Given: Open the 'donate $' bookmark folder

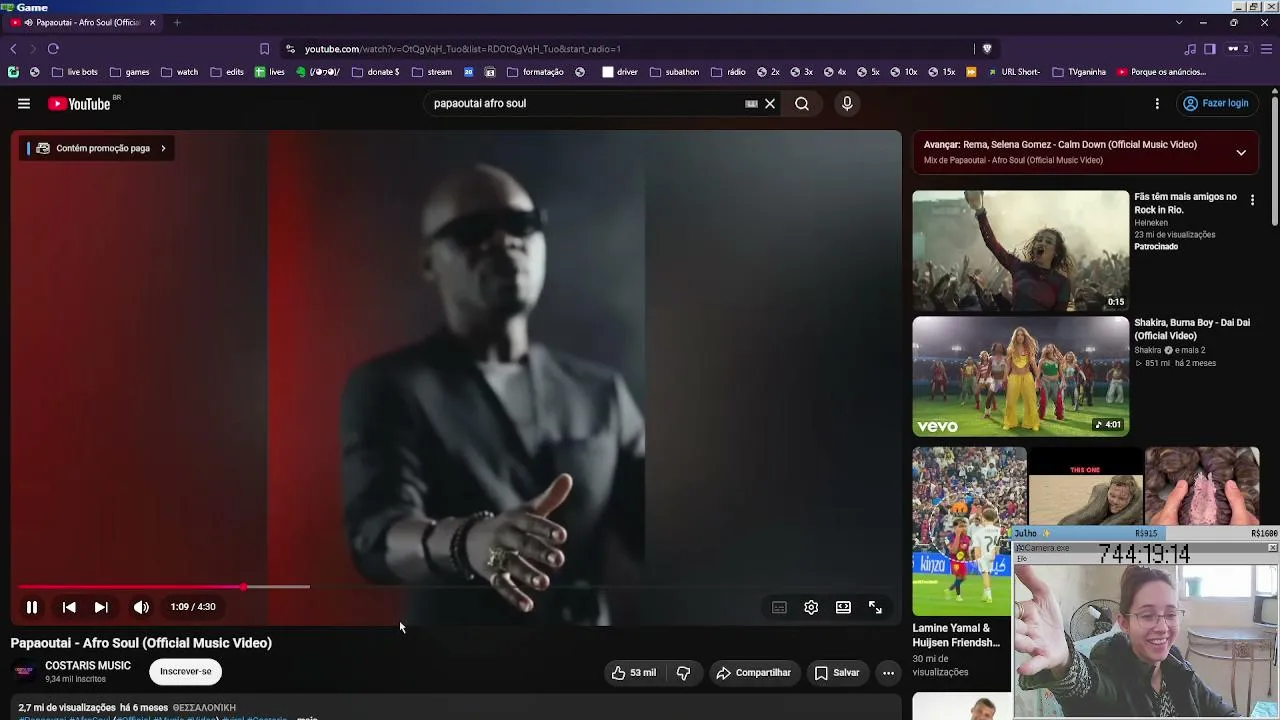Looking at the screenshot, I should (x=376, y=72).
